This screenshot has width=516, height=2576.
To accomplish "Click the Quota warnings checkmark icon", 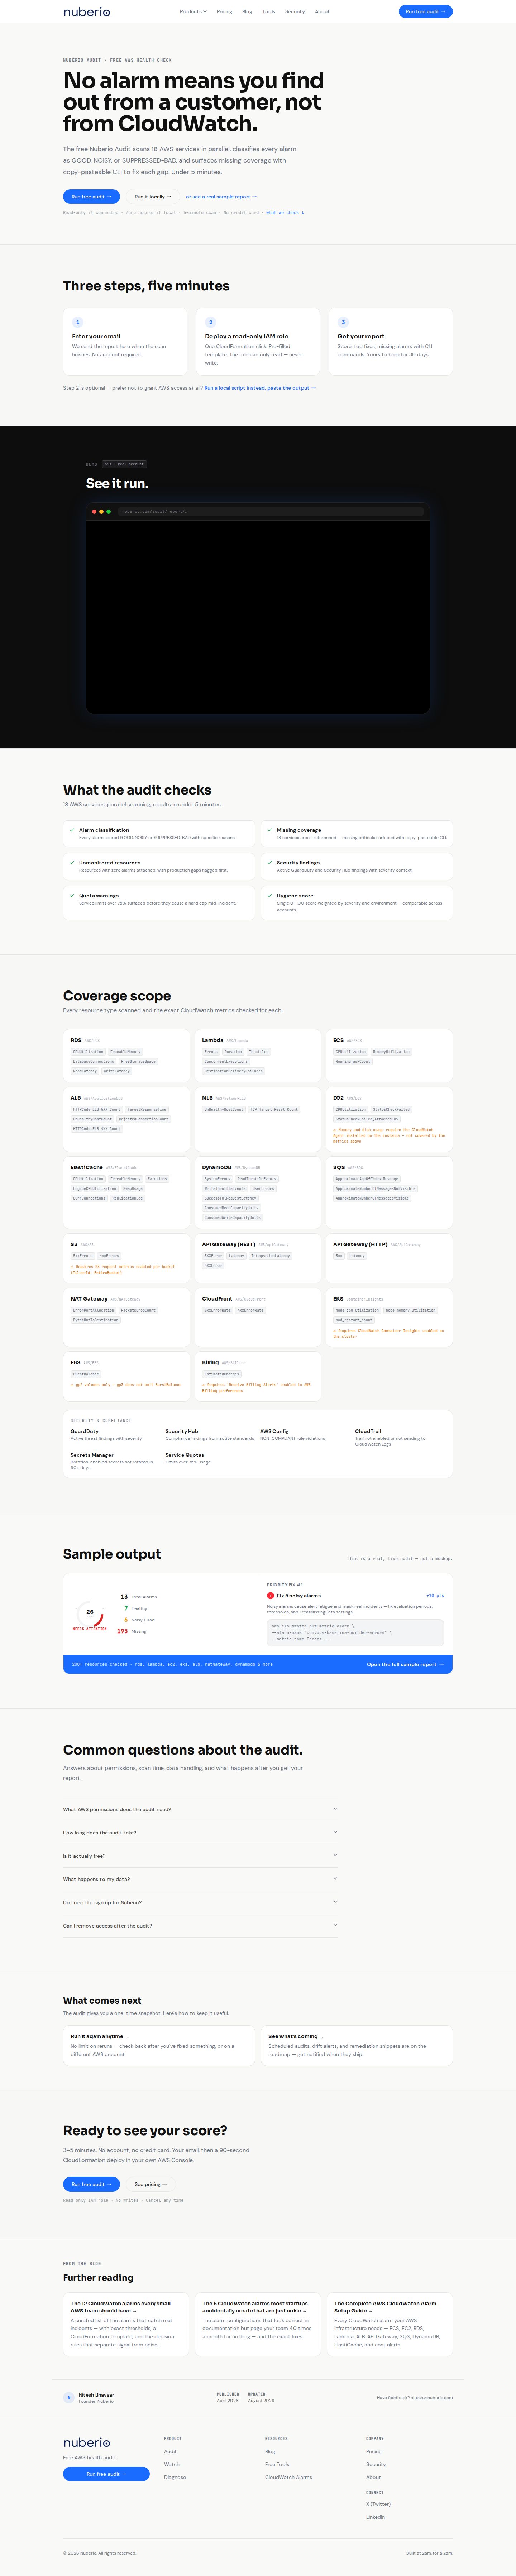I will click(x=72, y=896).
